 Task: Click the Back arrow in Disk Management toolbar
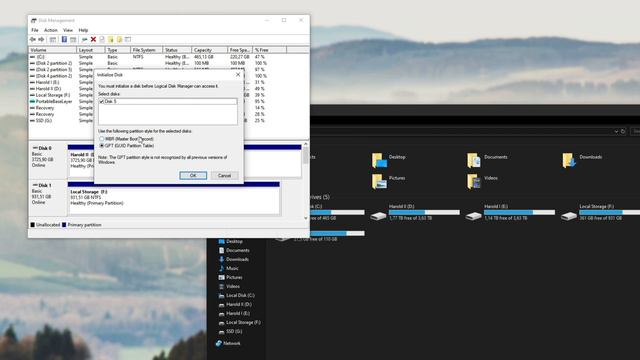coord(33,40)
